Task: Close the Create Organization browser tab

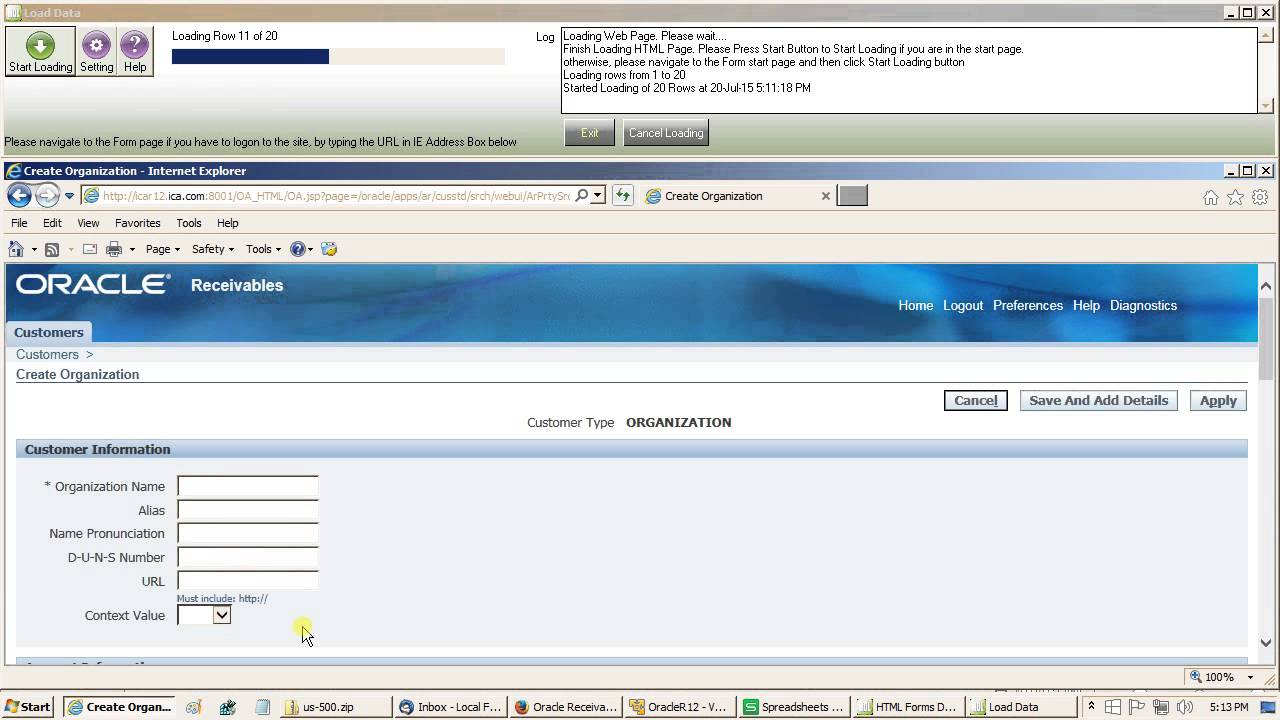Action: tap(825, 196)
